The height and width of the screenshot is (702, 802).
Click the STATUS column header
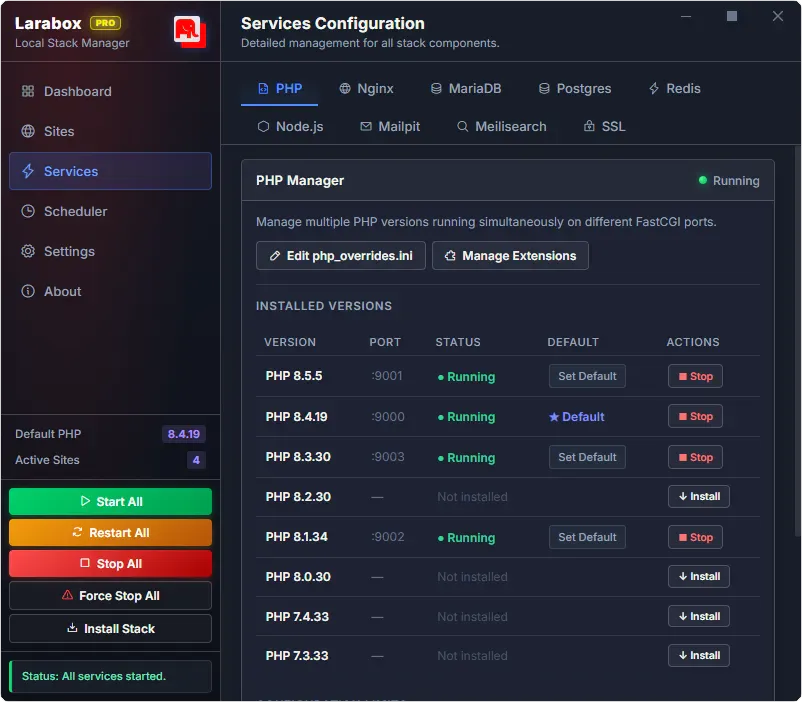pyautogui.click(x=458, y=342)
